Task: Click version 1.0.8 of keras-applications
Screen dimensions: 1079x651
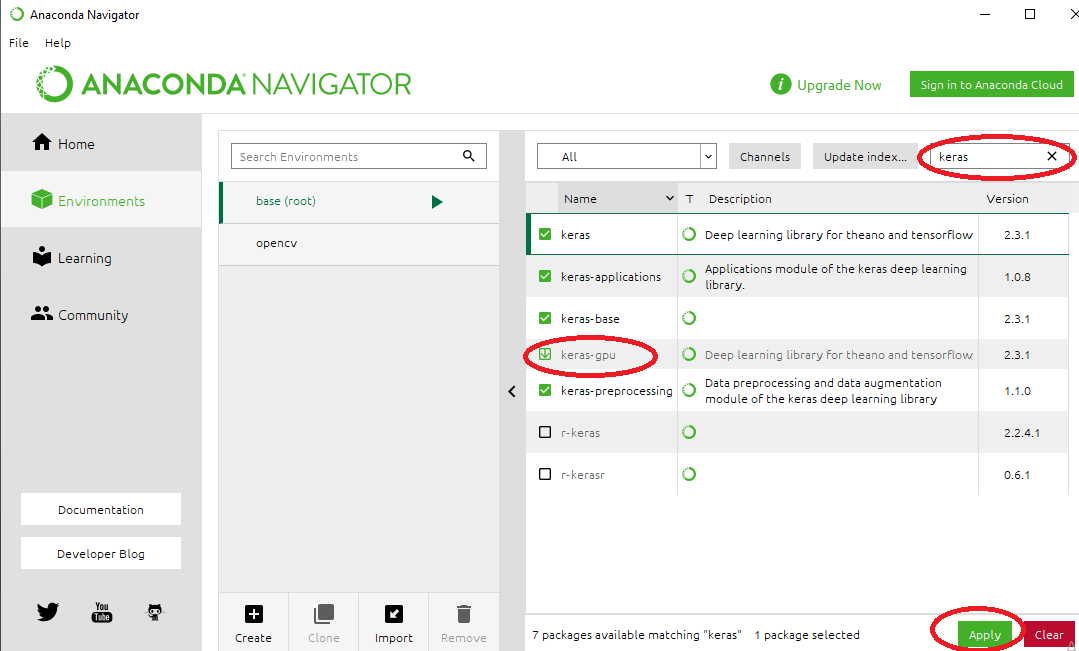Action: [x=1017, y=277]
